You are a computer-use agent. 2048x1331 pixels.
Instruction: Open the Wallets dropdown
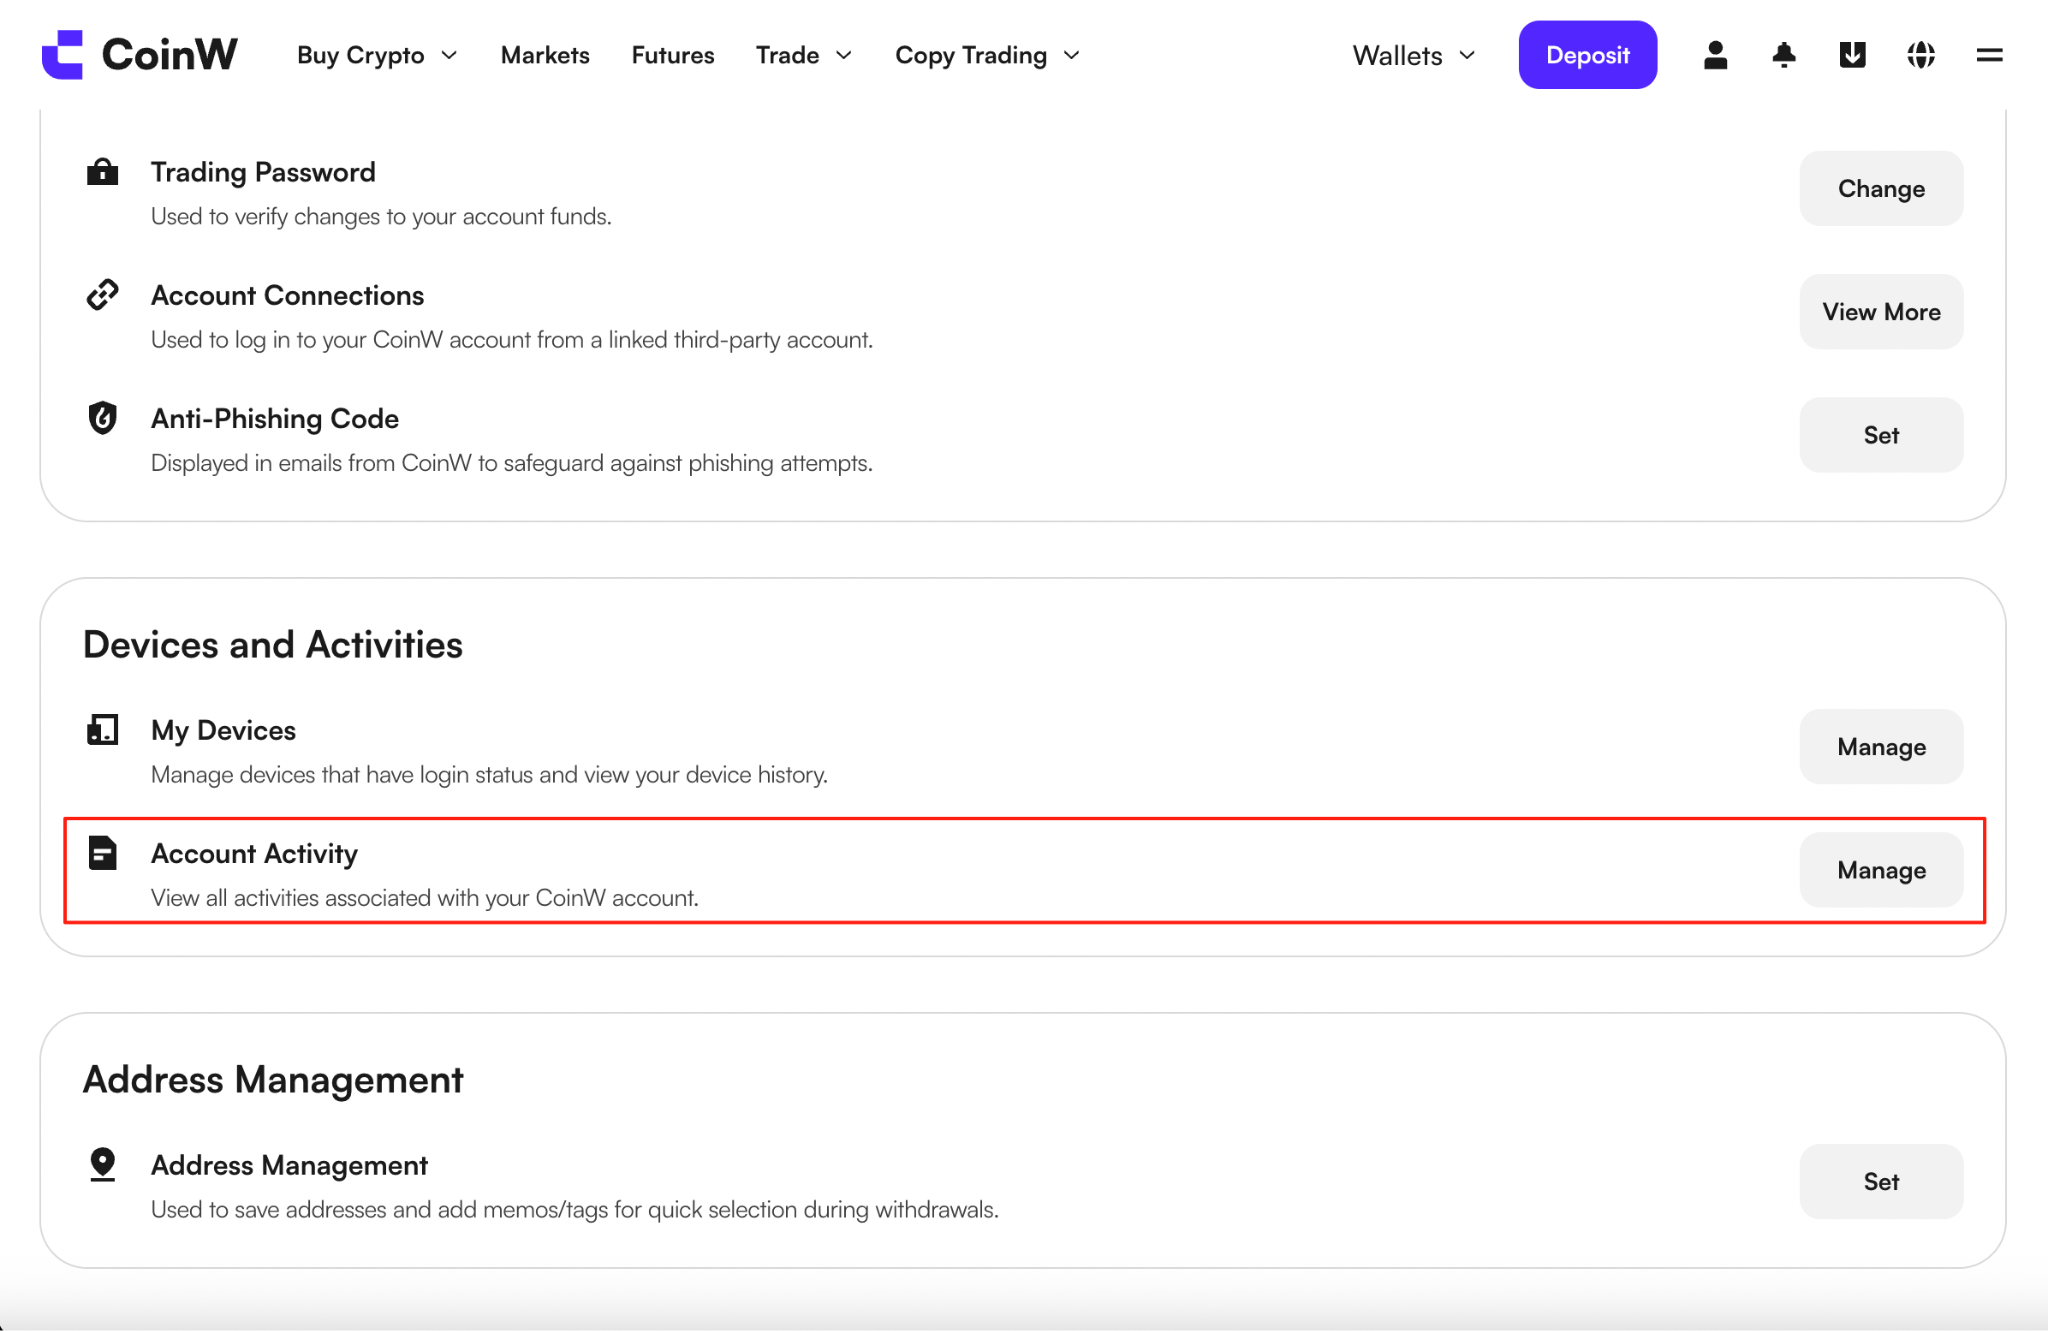click(1414, 55)
